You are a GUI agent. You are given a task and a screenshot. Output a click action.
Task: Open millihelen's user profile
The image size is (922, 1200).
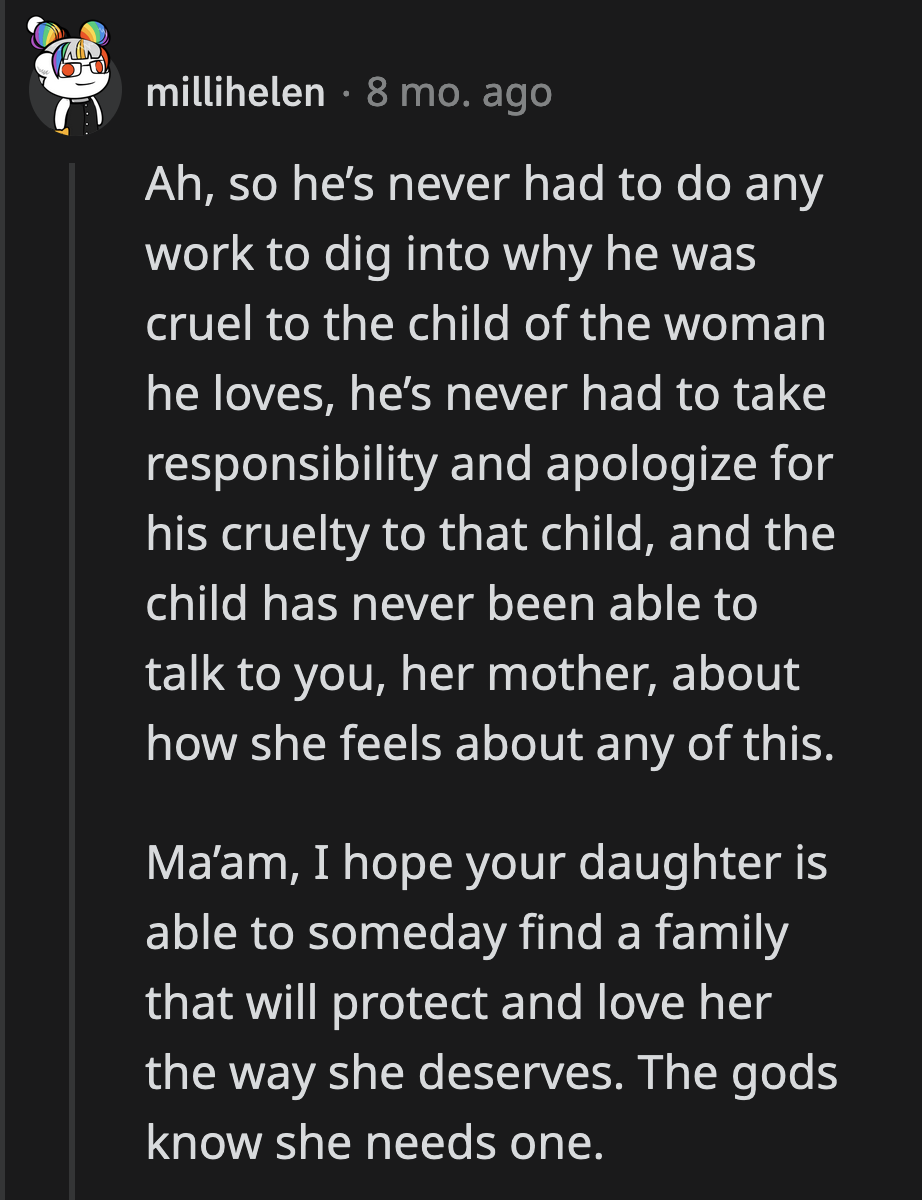coord(236,95)
